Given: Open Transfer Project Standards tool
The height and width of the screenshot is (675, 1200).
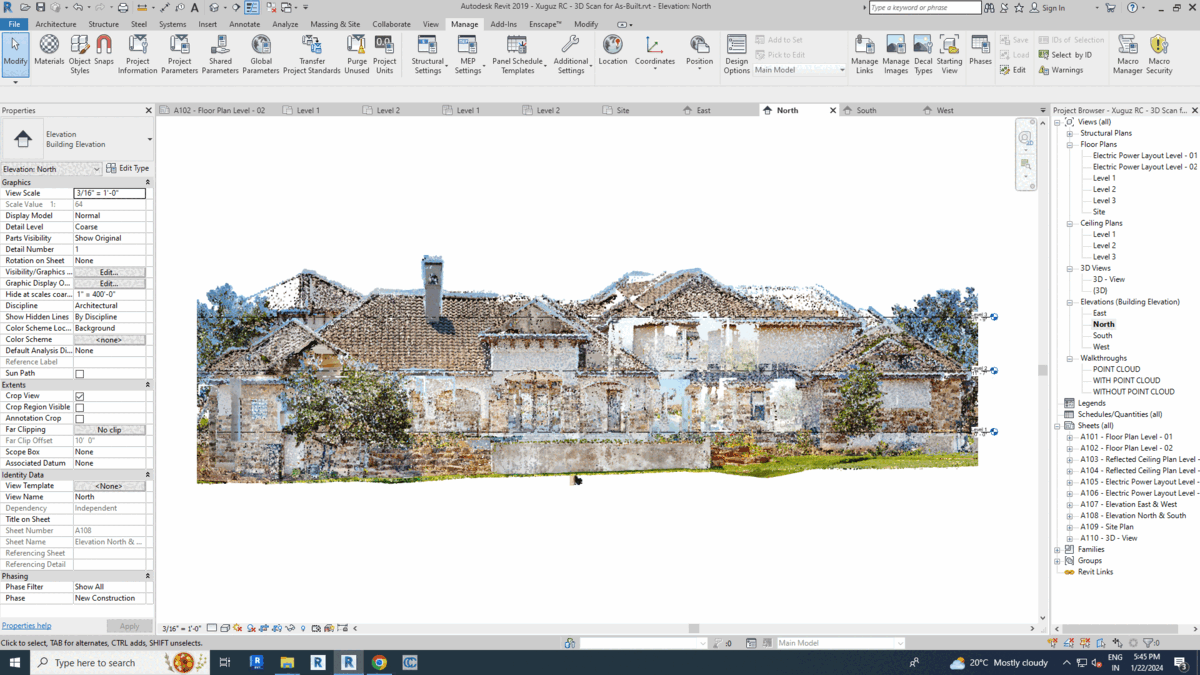Looking at the screenshot, I should pos(312,50).
